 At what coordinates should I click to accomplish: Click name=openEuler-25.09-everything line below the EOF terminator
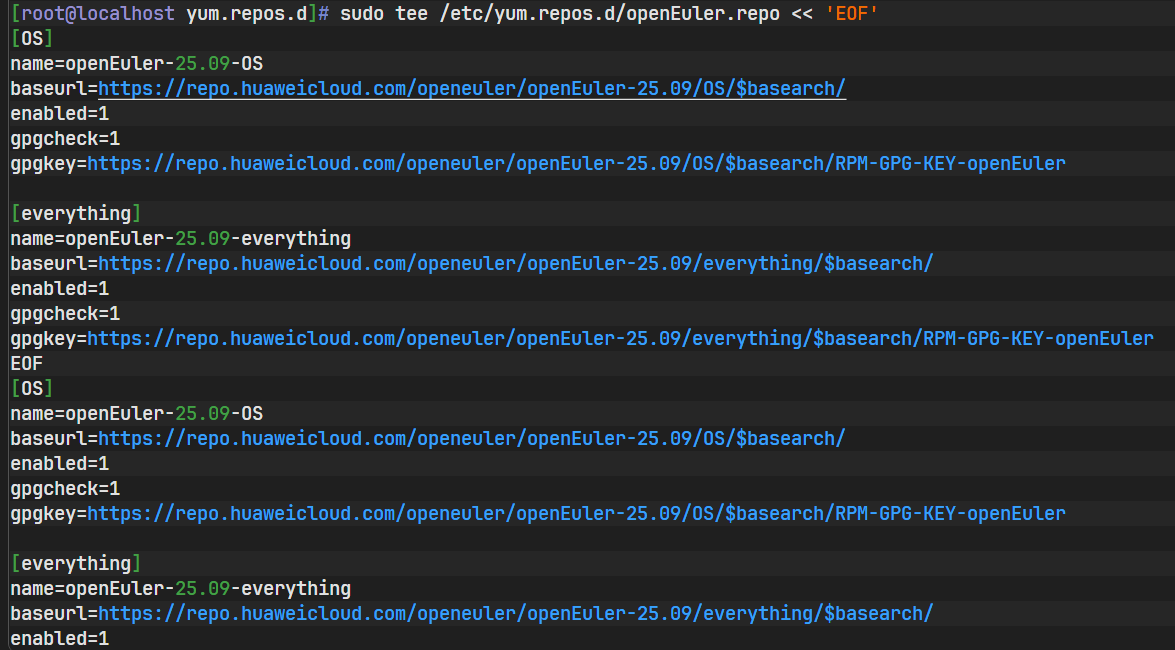point(181,589)
